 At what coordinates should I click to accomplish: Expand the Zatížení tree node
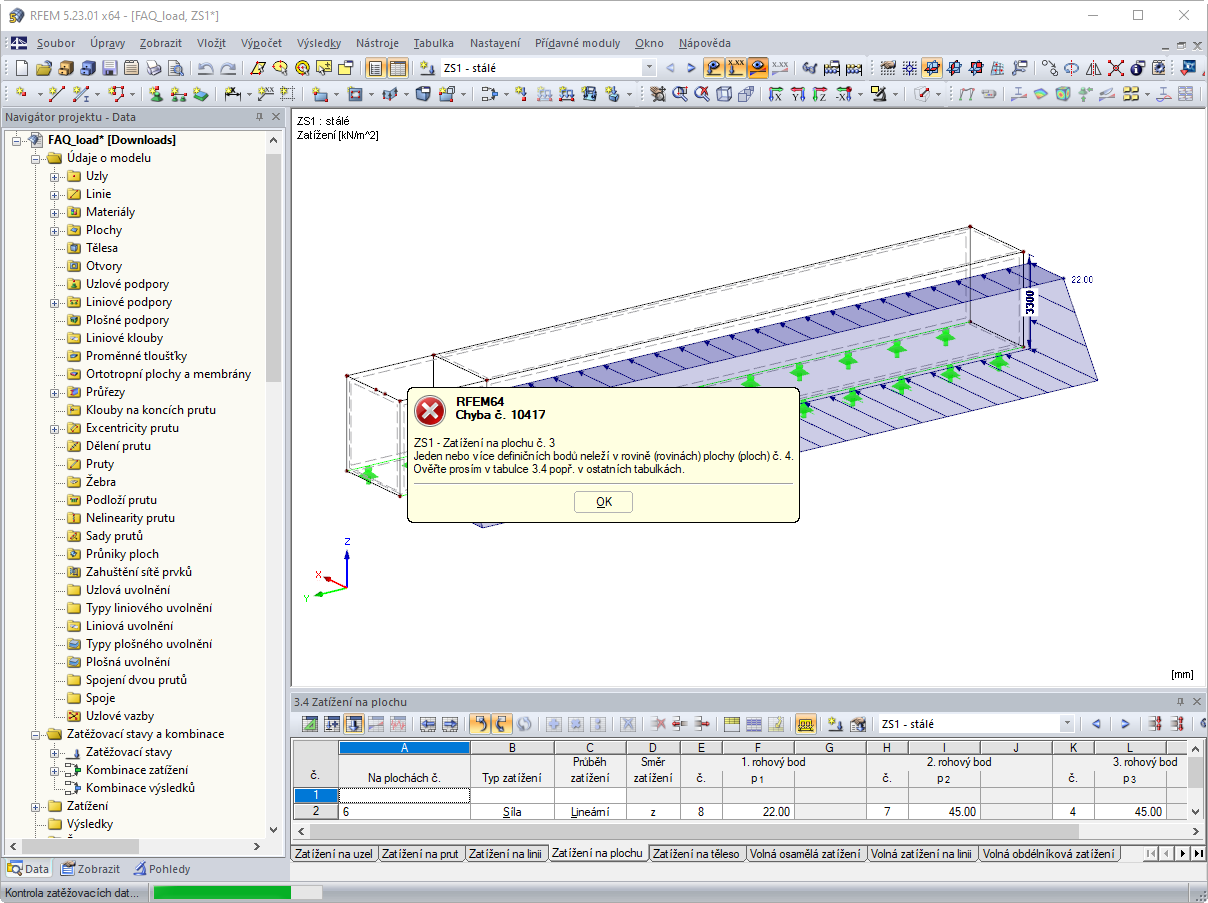(38, 806)
